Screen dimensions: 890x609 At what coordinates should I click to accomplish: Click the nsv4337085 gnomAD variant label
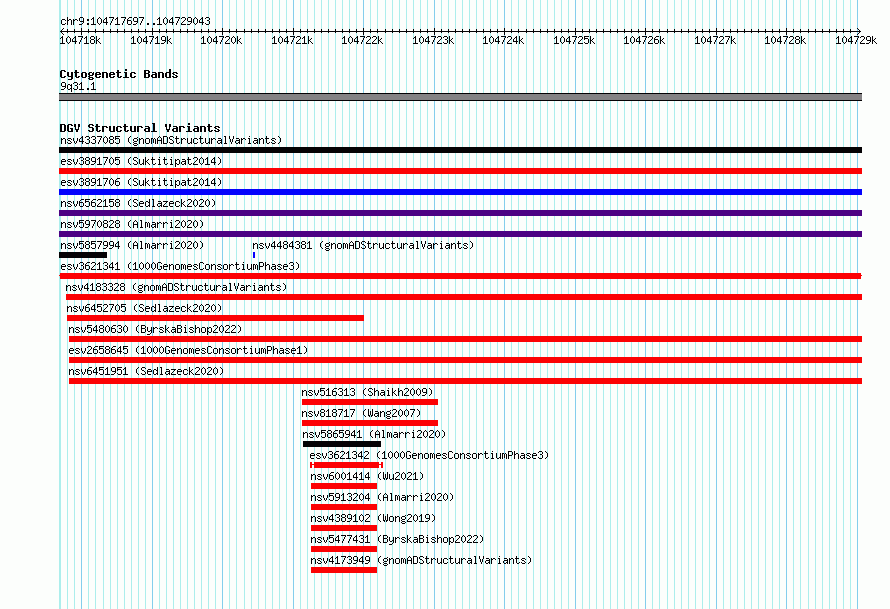pyautogui.click(x=171, y=140)
